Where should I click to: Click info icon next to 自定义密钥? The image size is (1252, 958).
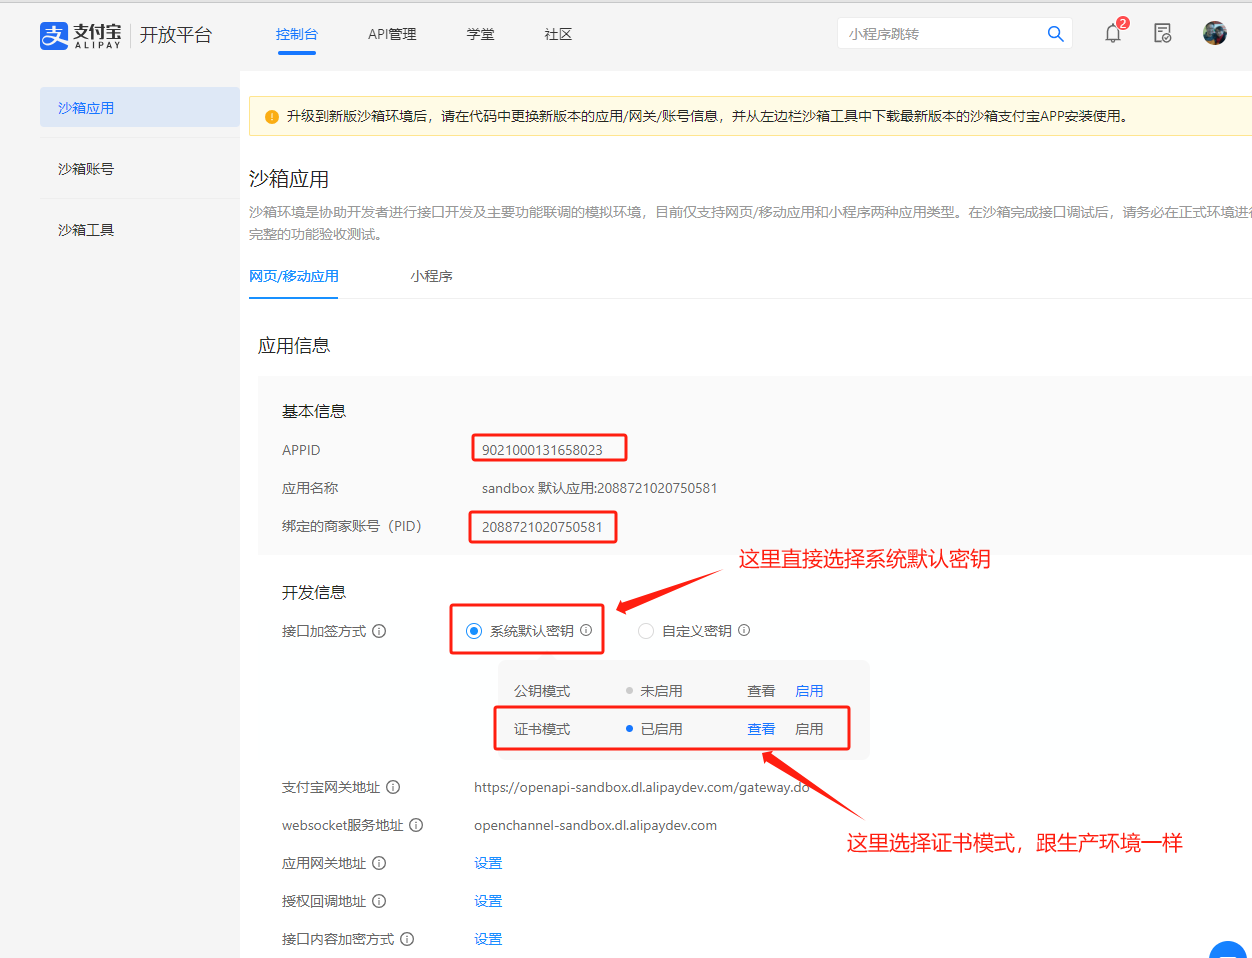743,631
